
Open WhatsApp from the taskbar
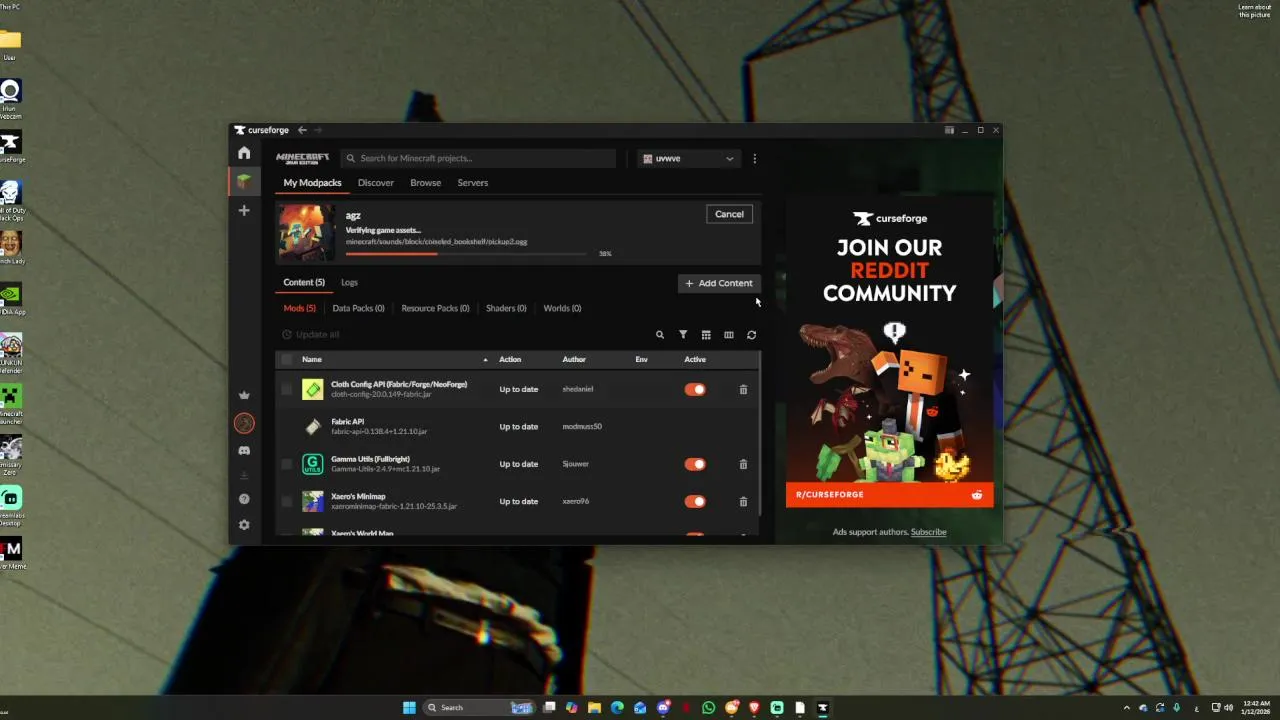pyautogui.click(x=709, y=707)
